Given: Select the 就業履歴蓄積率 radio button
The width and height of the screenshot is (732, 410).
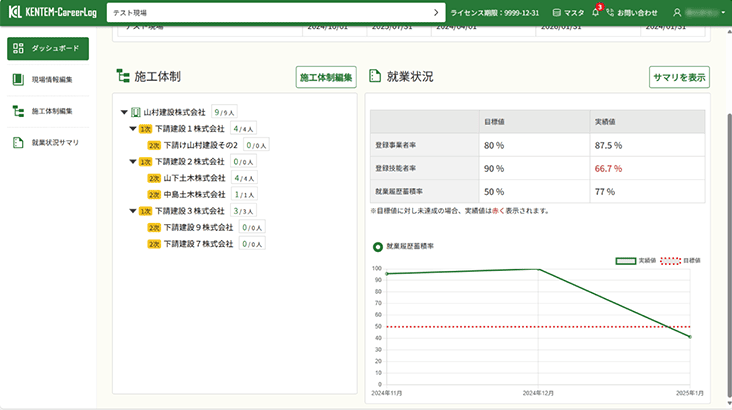Looking at the screenshot, I should click(x=377, y=246).
